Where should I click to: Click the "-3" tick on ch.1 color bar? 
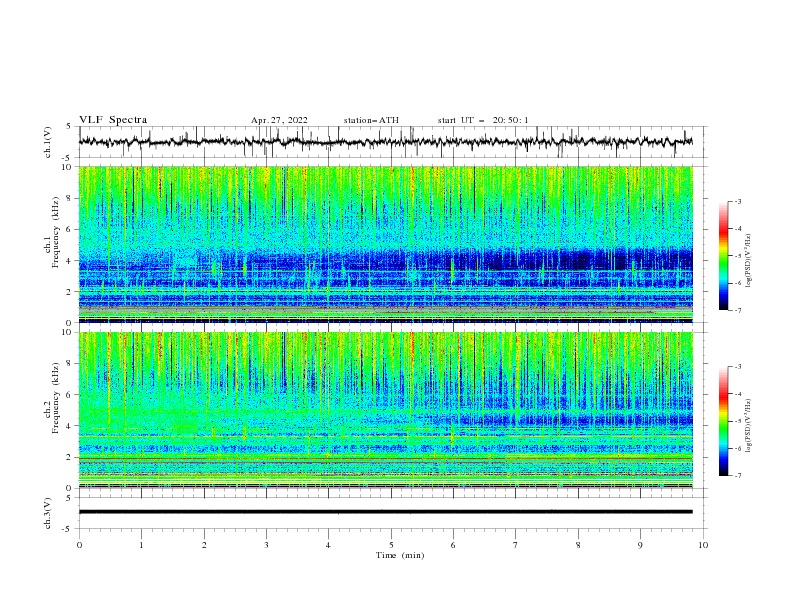tap(738, 201)
